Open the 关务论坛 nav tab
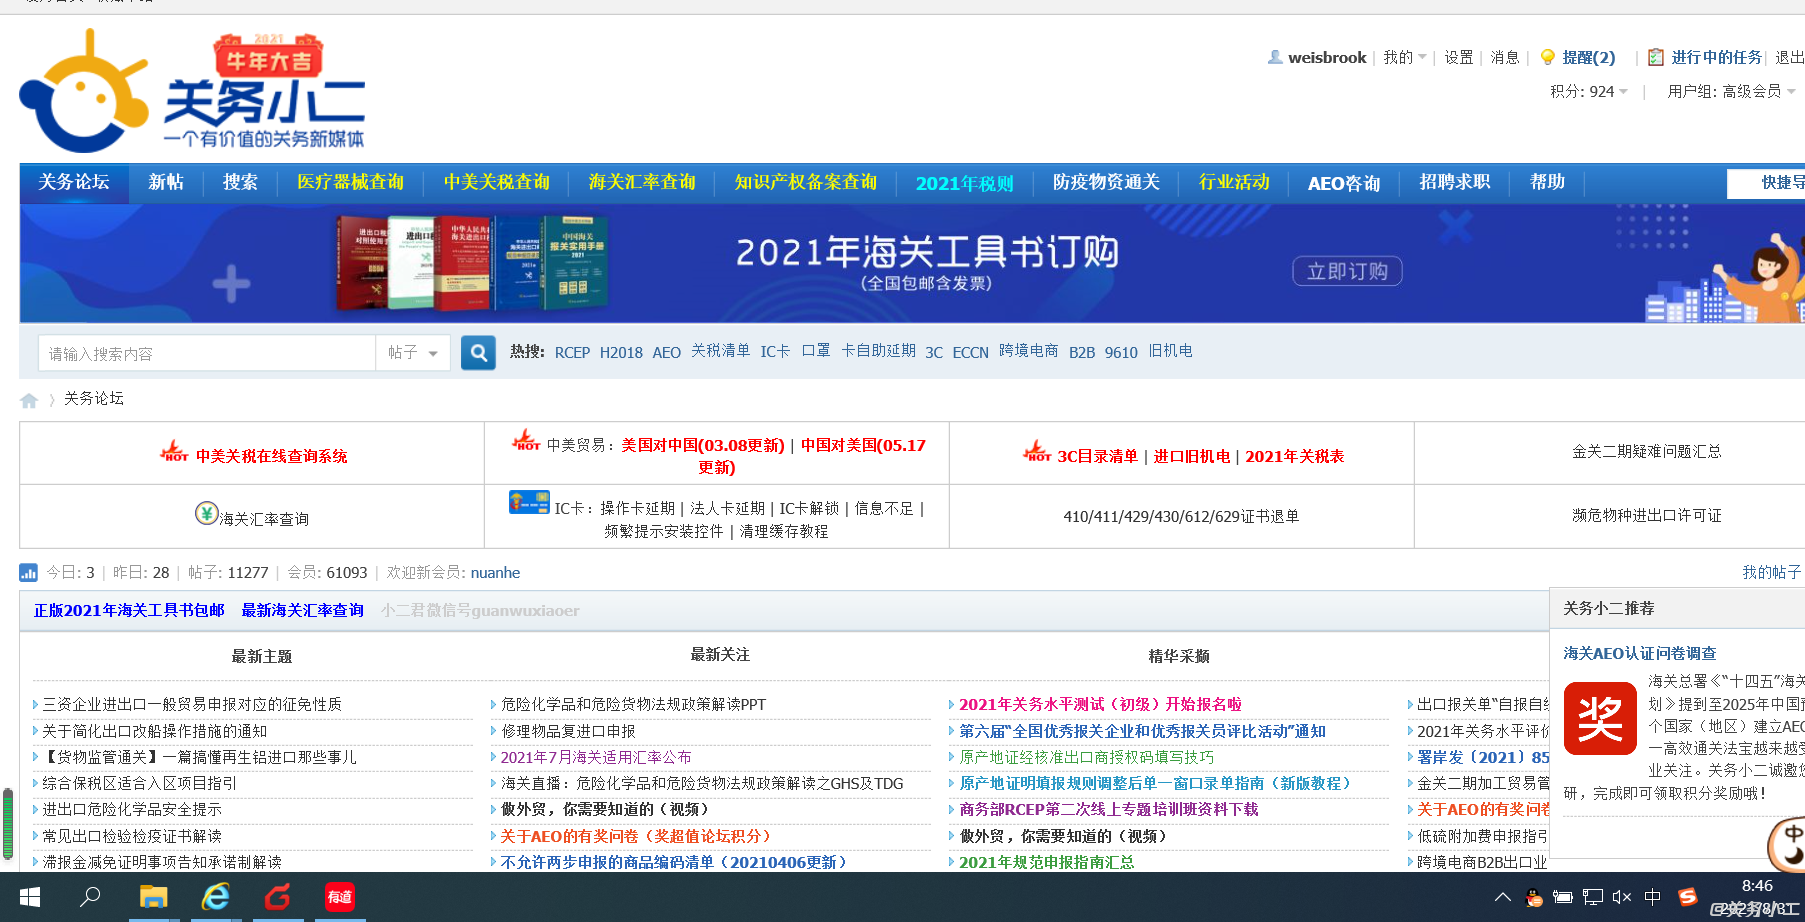The width and height of the screenshot is (1805, 922). [x=74, y=183]
